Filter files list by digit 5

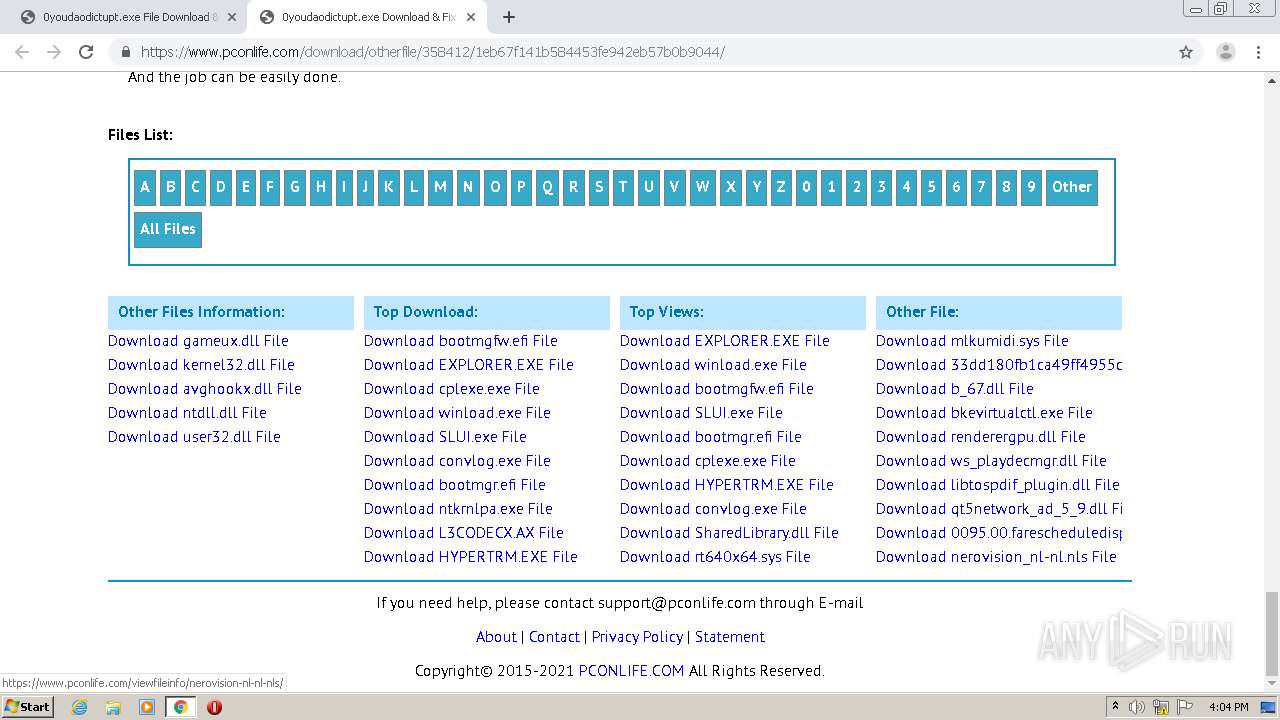931,187
